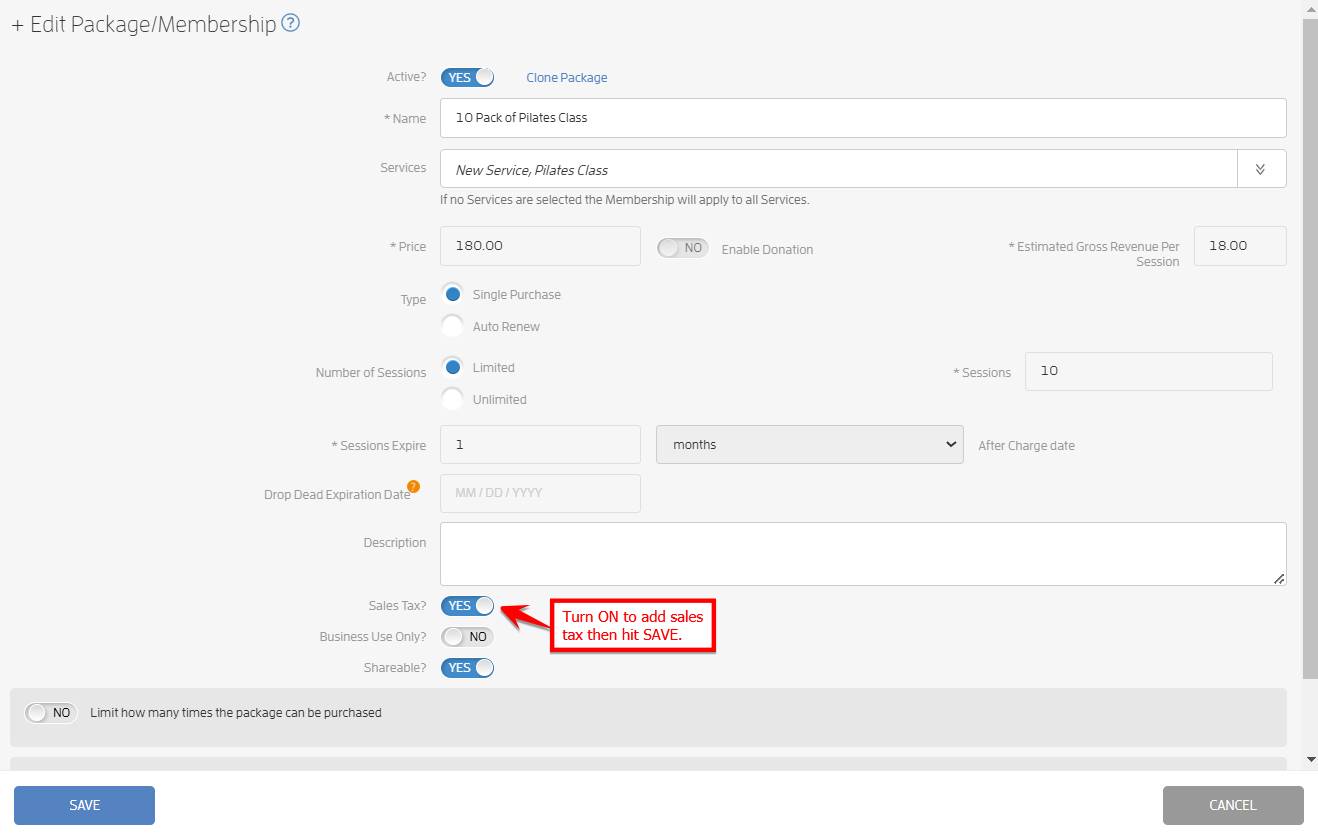Click the 'Enable Donation' label

point(767,250)
